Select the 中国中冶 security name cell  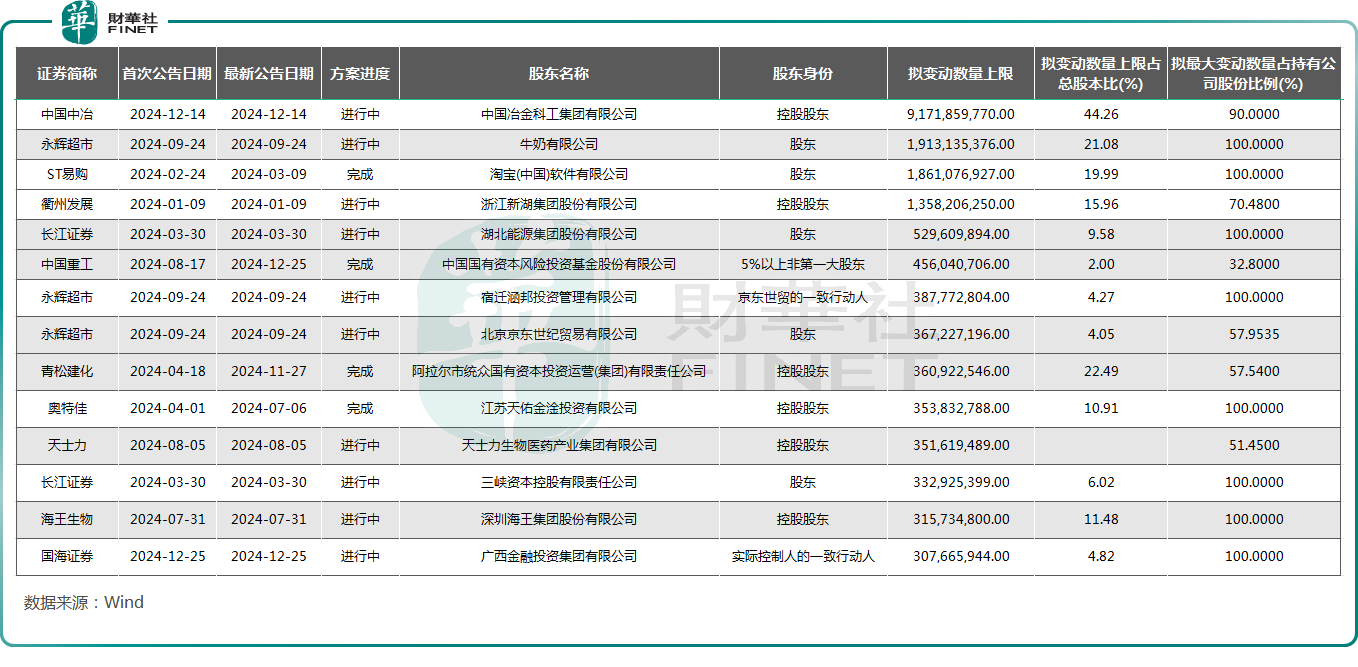click(67, 114)
